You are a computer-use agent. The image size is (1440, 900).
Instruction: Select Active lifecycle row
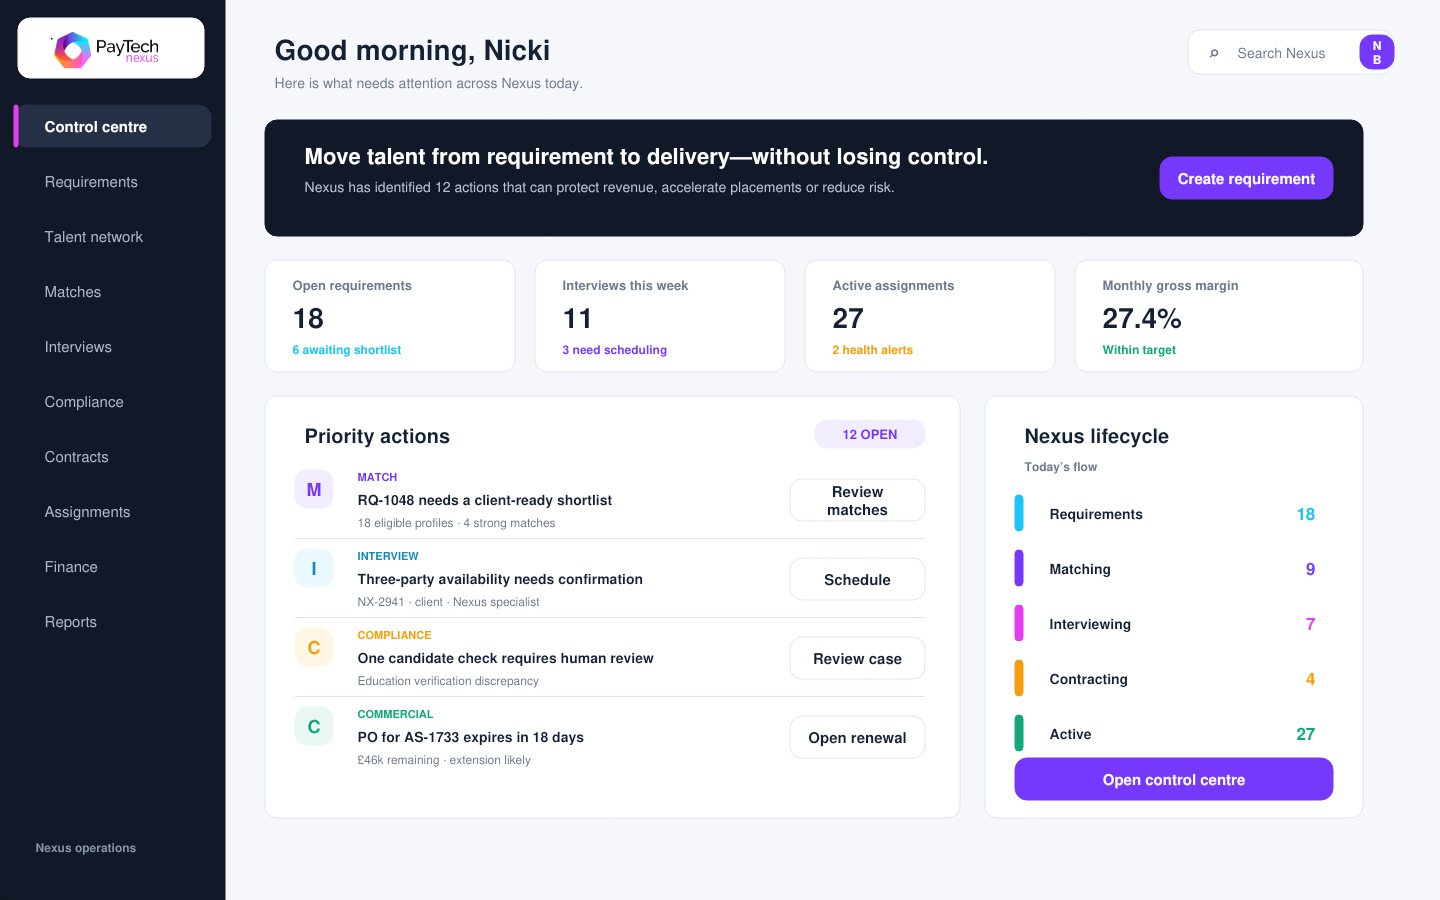tap(1174, 734)
